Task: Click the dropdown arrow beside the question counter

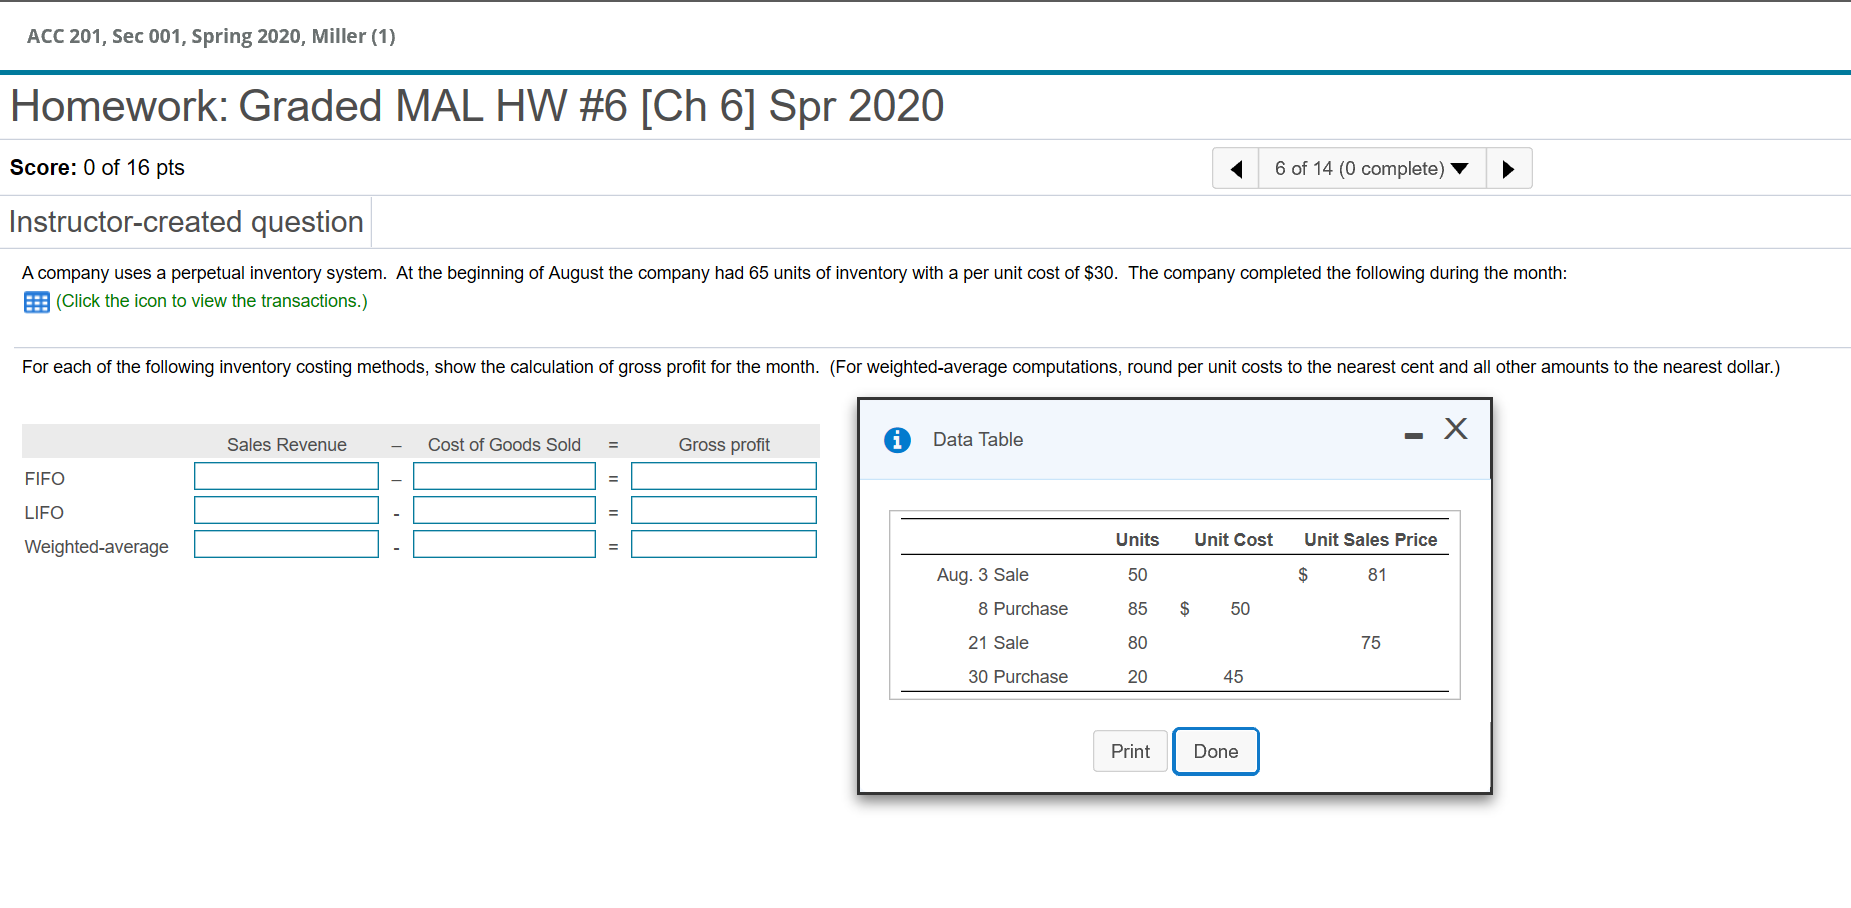Action: [1458, 168]
